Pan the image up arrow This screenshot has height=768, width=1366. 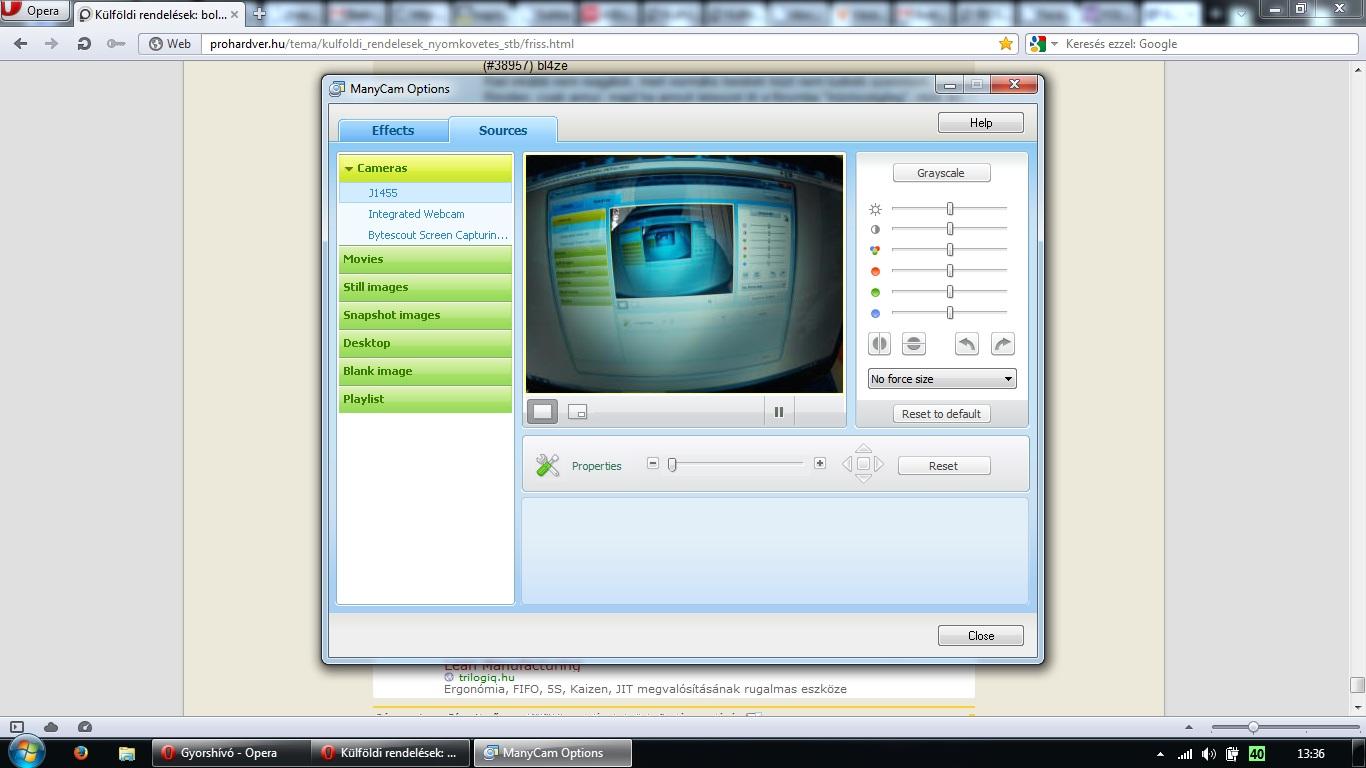click(x=863, y=447)
